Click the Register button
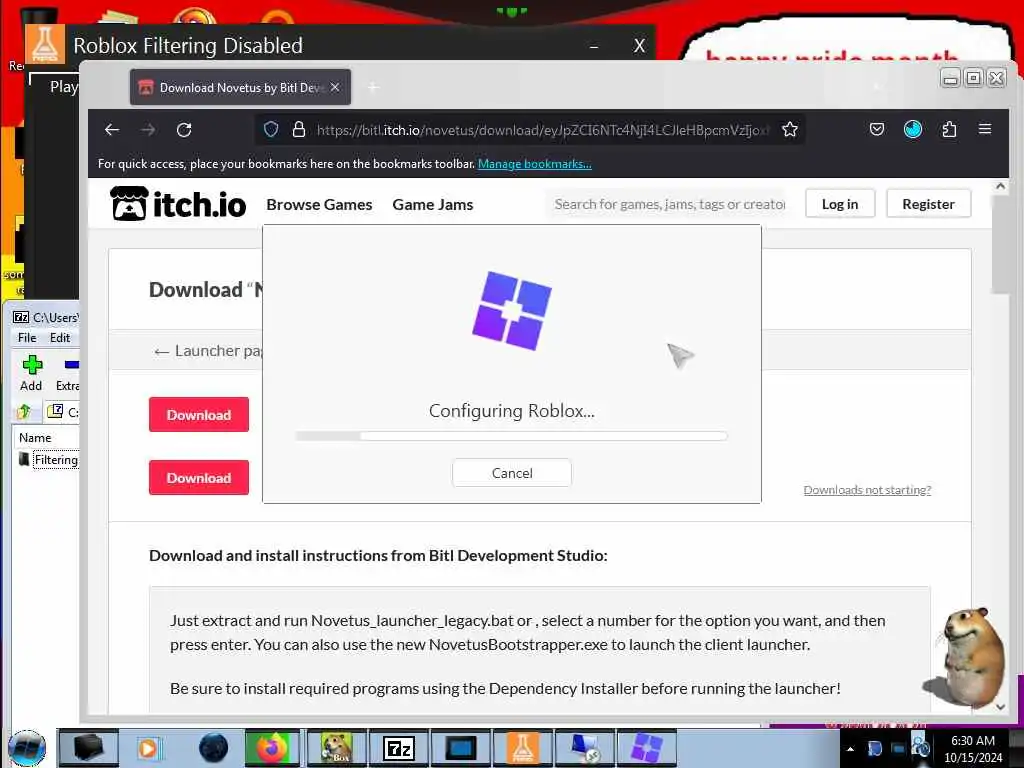The image size is (1024, 768). click(928, 204)
